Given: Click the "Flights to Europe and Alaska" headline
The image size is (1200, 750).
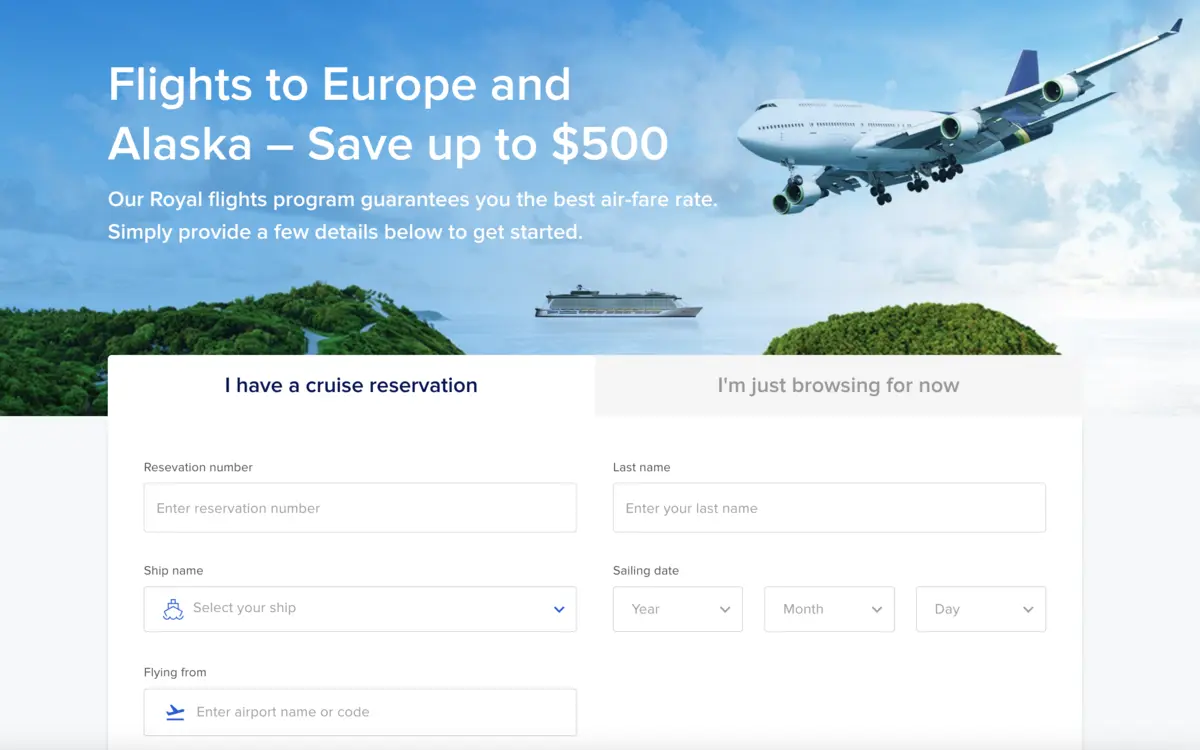Looking at the screenshot, I should (x=388, y=115).
